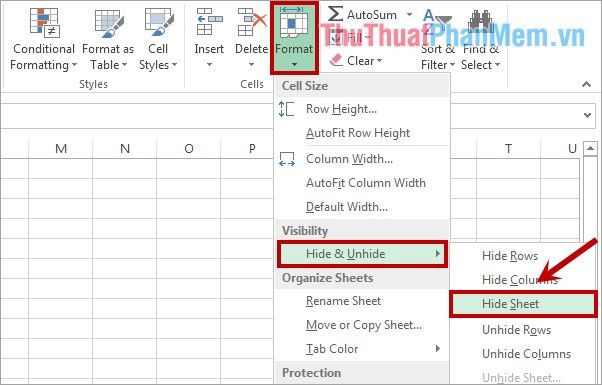Open Conditional Formatting icon
This screenshot has height=385, width=602.
[x=44, y=23]
